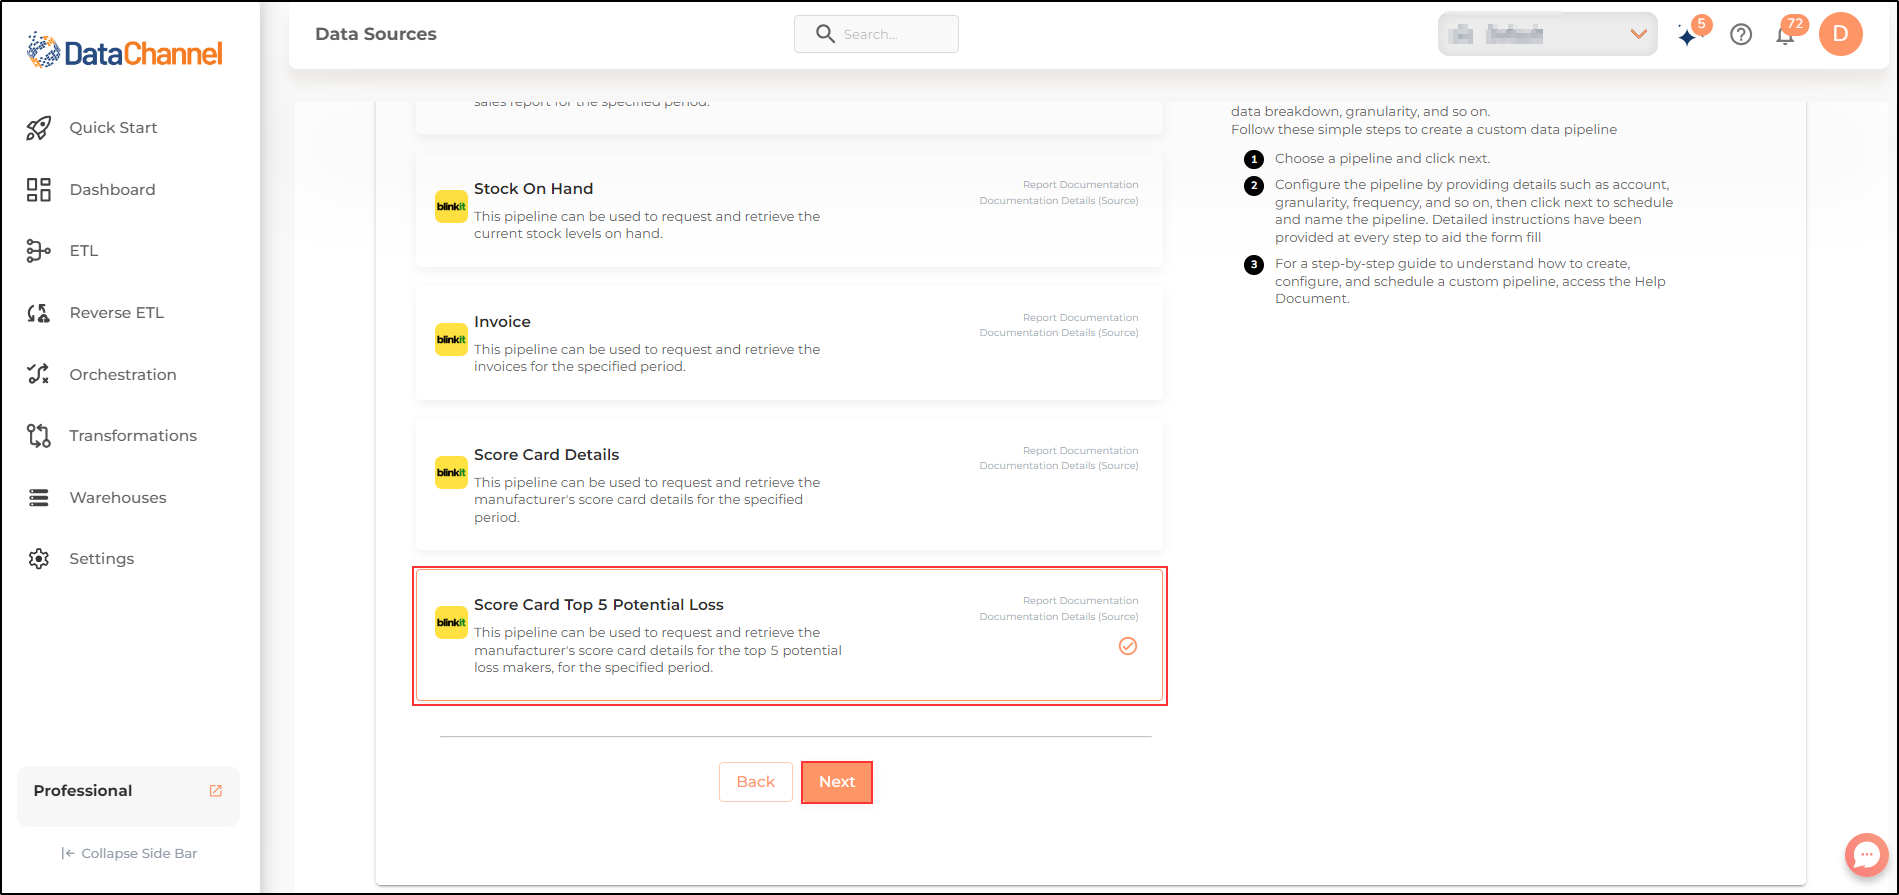The height and width of the screenshot is (895, 1899).
Task: Focus the Search input field
Action: 876,34
